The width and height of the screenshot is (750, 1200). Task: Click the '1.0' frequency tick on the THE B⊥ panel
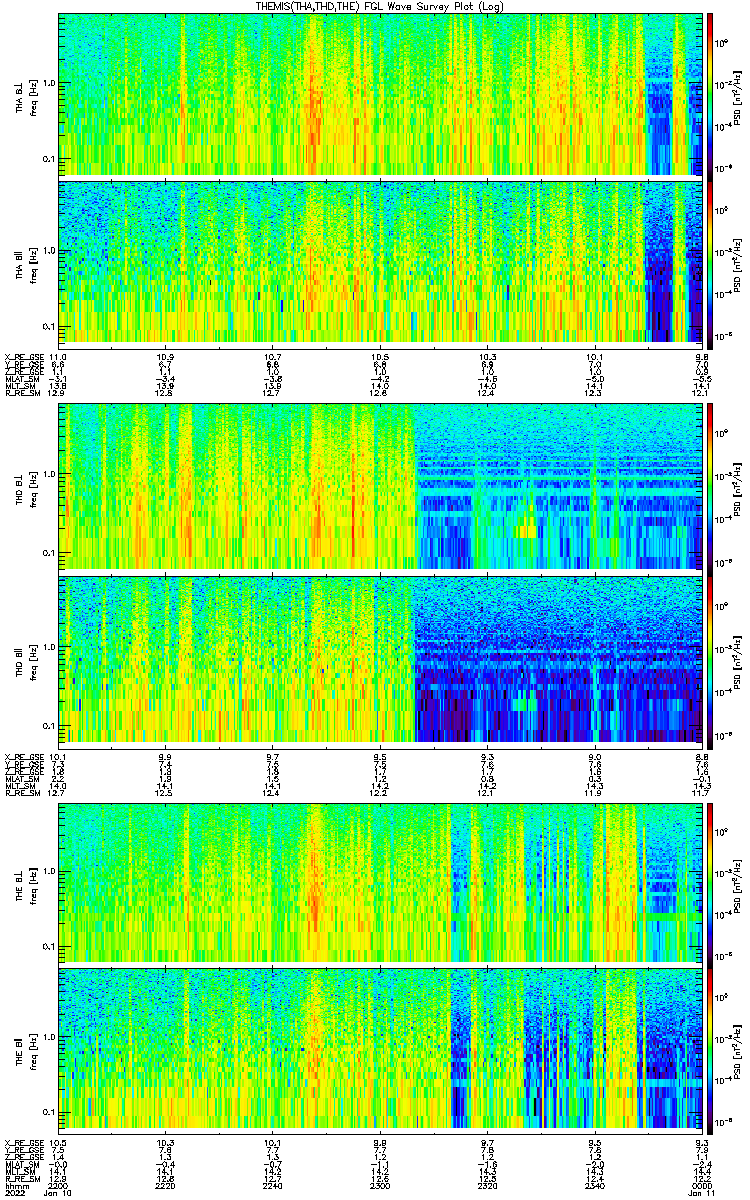pyautogui.click(x=49, y=872)
